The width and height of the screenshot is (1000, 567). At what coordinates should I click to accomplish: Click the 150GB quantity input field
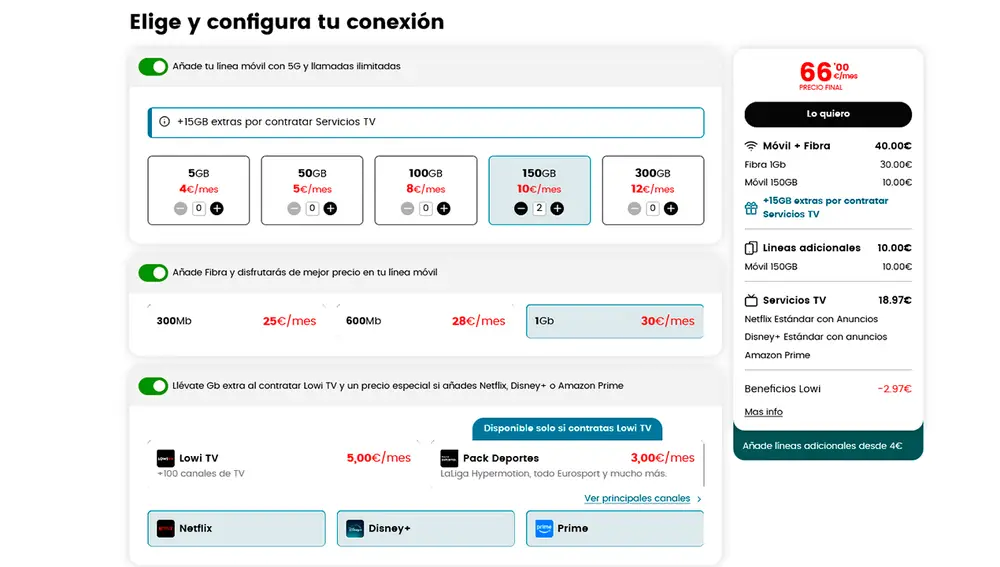coord(539,208)
